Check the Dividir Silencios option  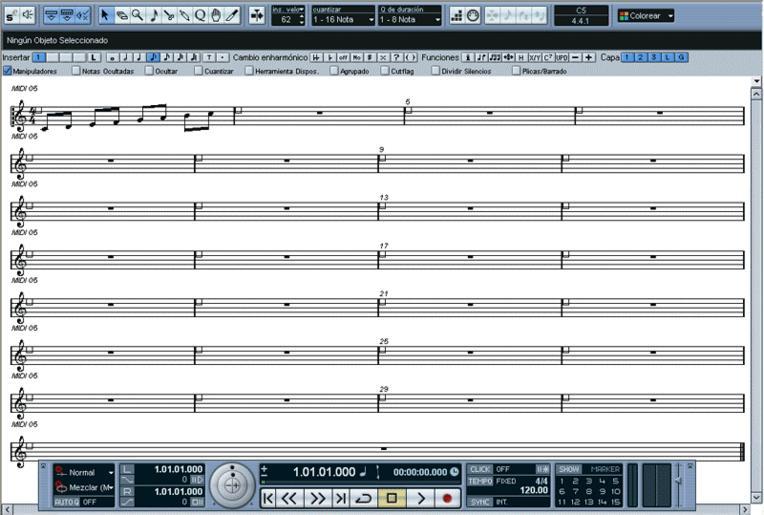coord(436,71)
